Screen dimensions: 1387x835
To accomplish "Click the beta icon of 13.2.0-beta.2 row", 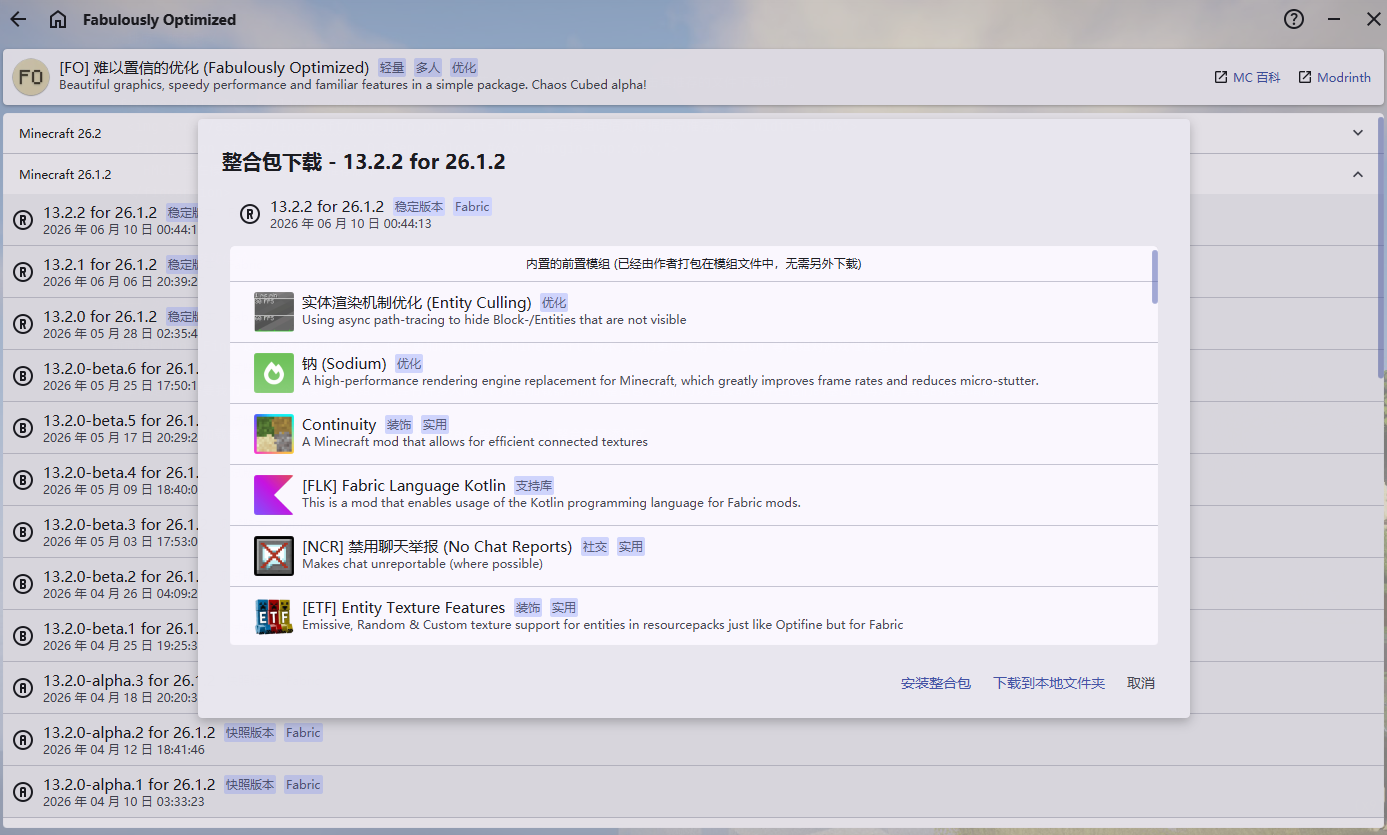I will click(23, 584).
